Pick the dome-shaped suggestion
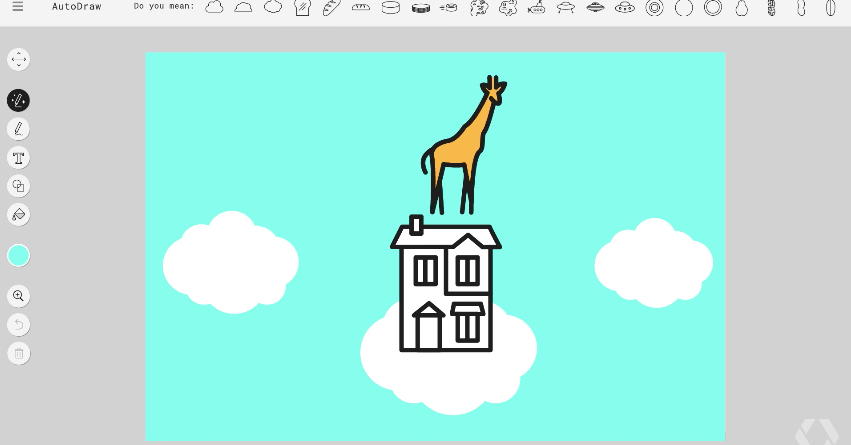 [243, 7]
